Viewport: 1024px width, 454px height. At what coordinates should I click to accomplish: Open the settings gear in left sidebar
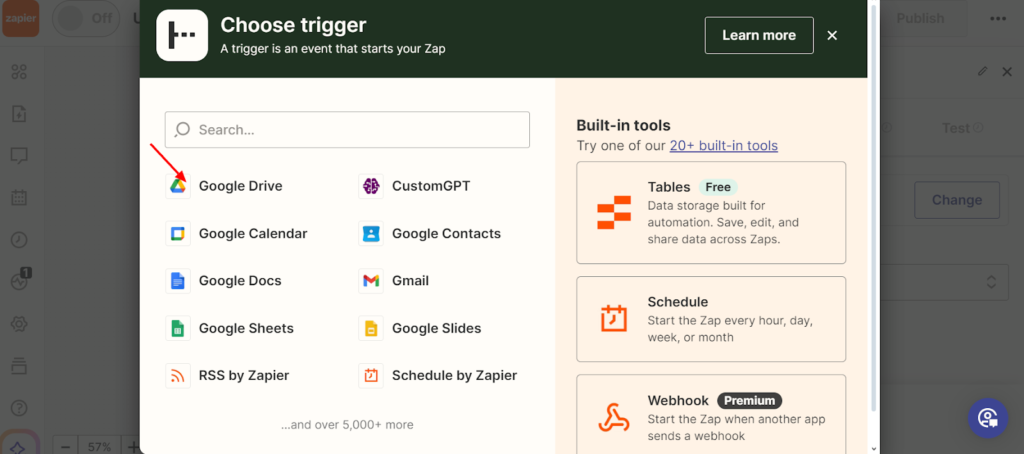[19, 324]
